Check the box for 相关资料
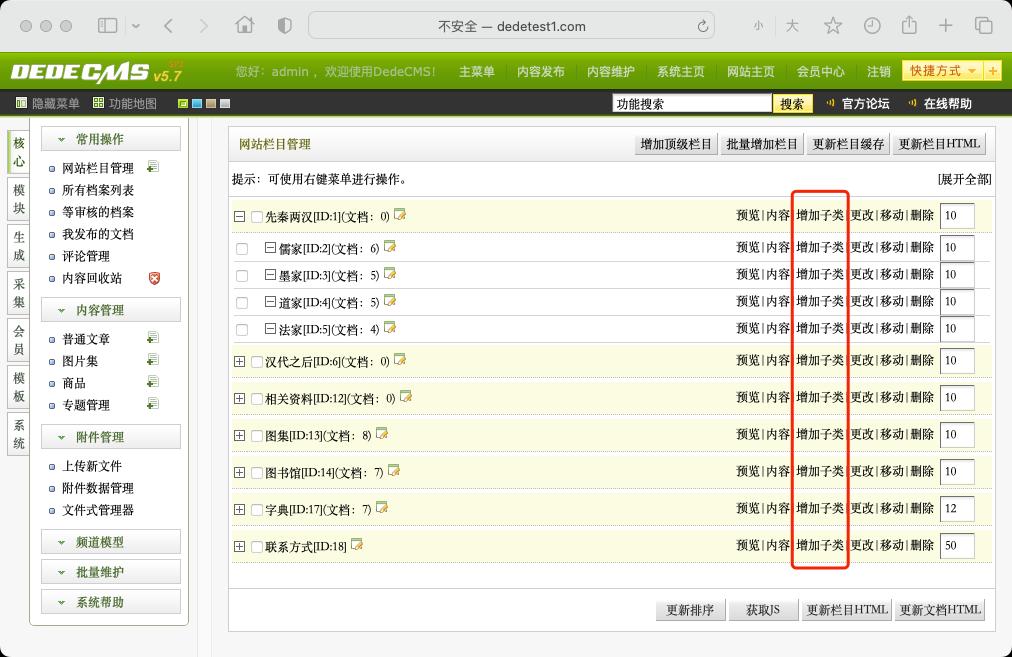 click(x=257, y=399)
